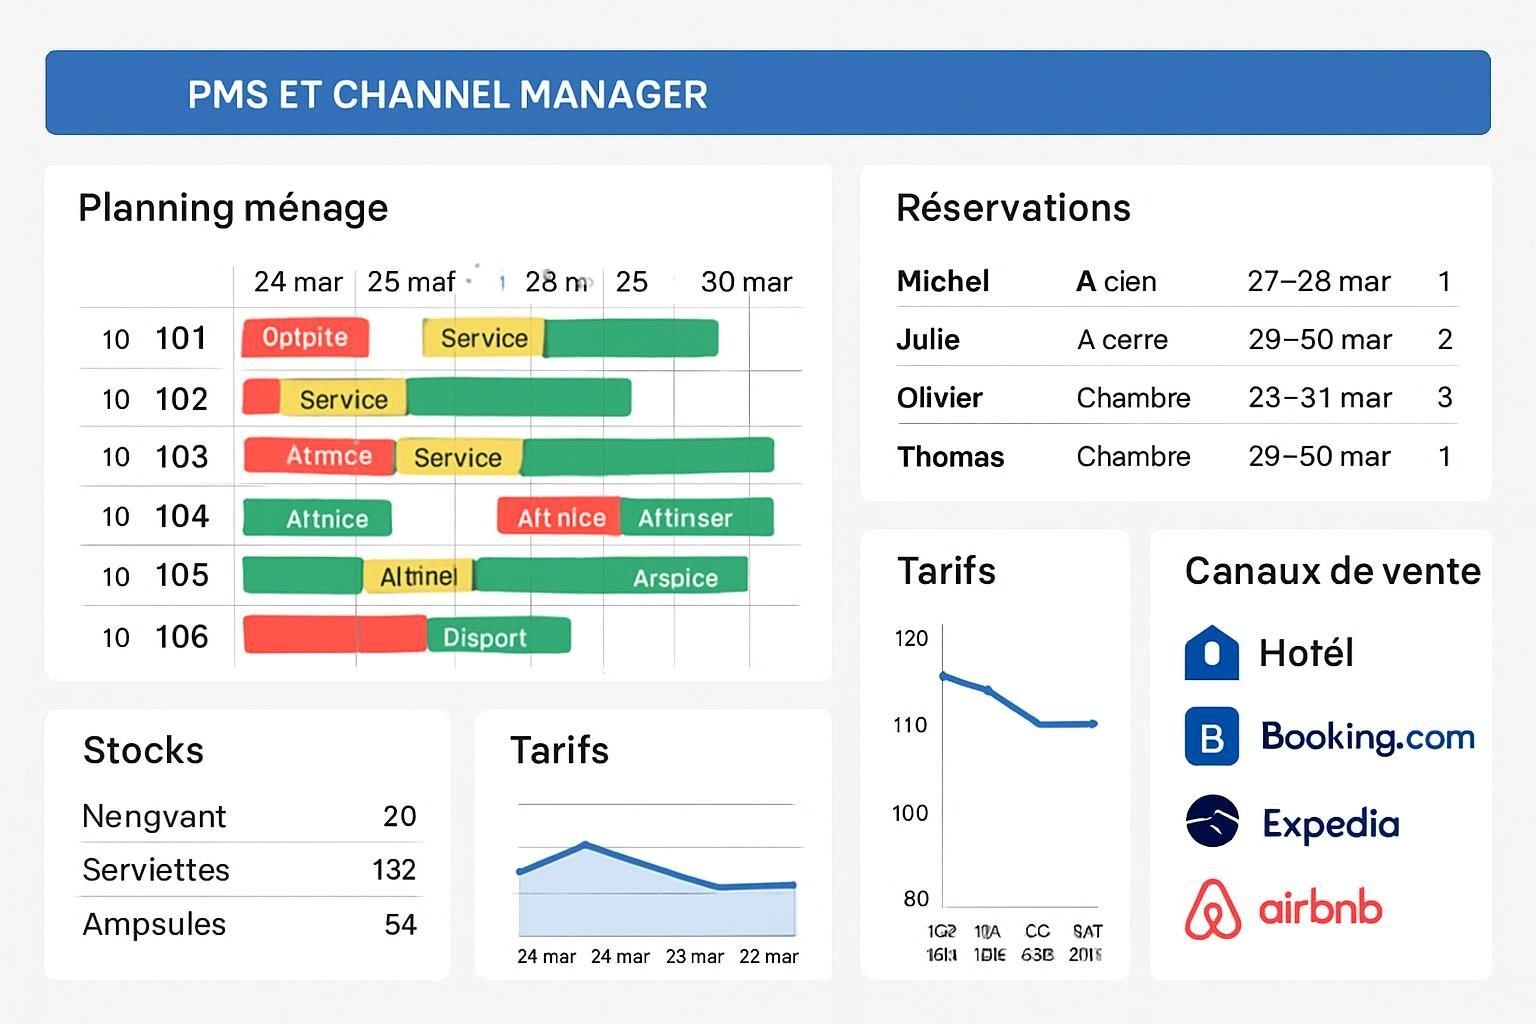Select the Hotel channel icon

pos(1210,652)
